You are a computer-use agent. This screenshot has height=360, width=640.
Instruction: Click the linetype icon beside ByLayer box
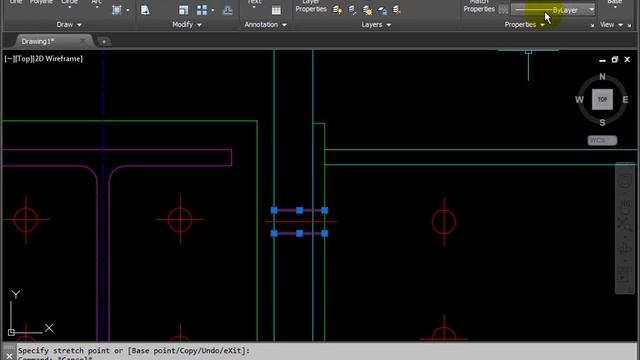coord(503,9)
